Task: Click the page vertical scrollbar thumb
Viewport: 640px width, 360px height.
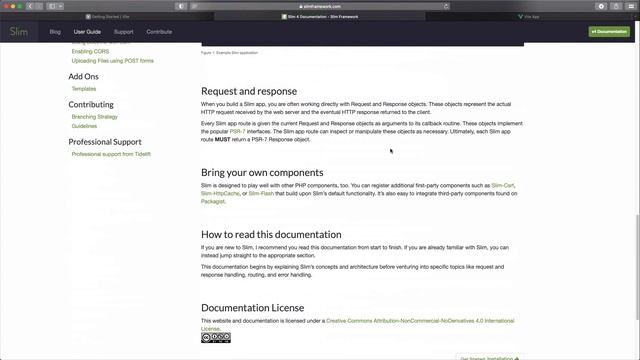Action: pos(638,267)
